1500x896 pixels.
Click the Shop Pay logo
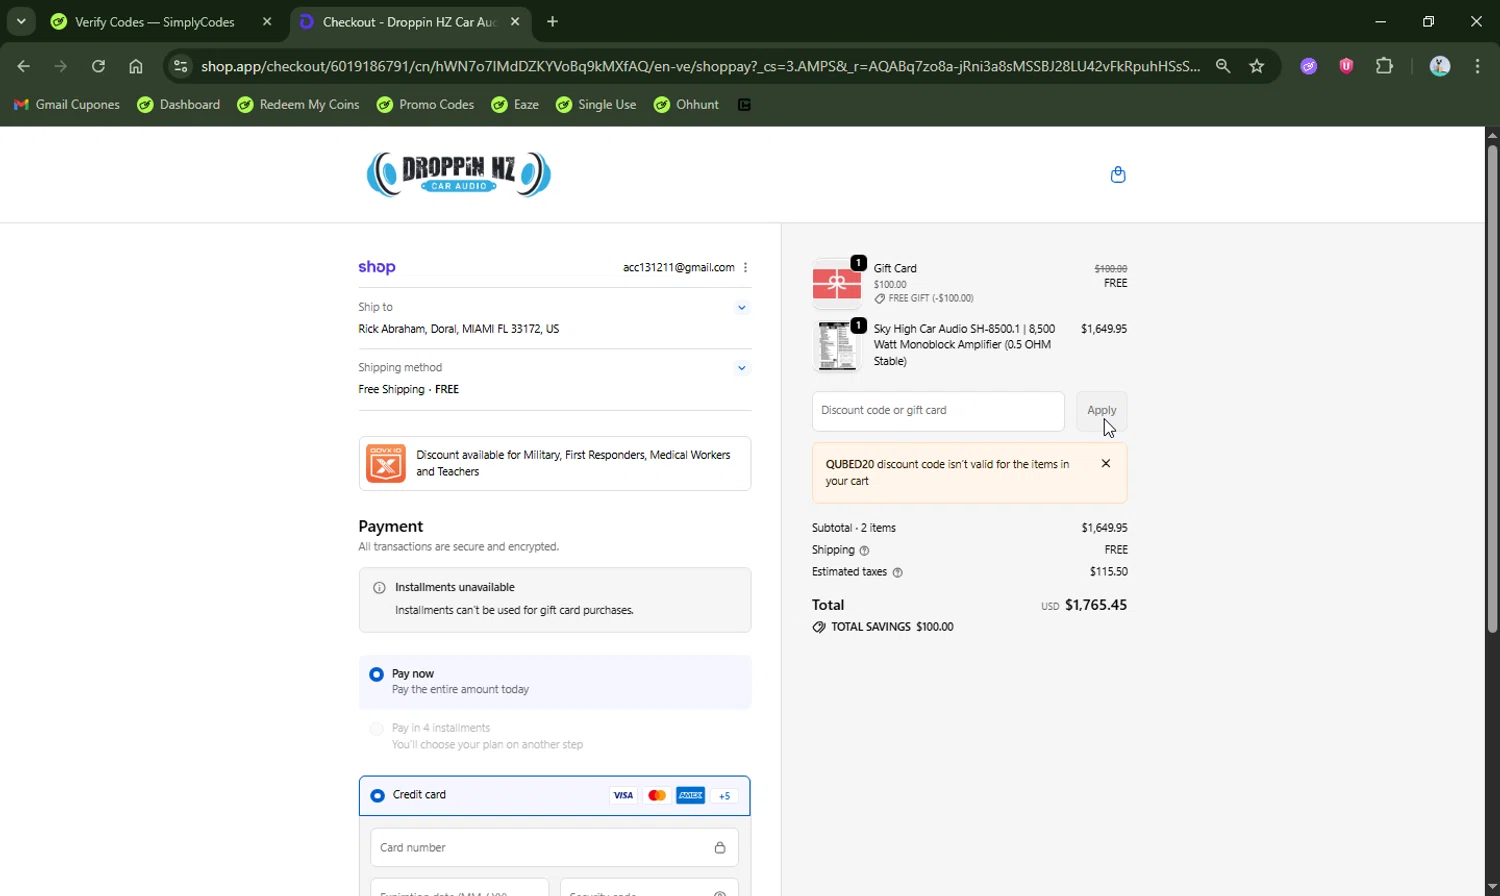pyautogui.click(x=377, y=267)
